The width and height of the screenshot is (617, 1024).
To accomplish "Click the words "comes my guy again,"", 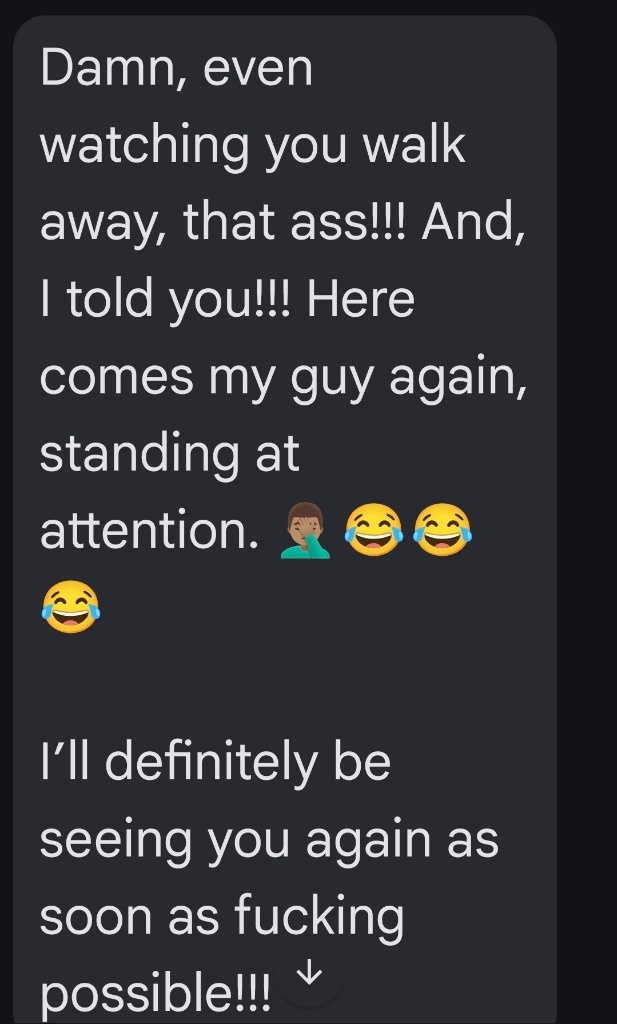I will click(284, 377).
